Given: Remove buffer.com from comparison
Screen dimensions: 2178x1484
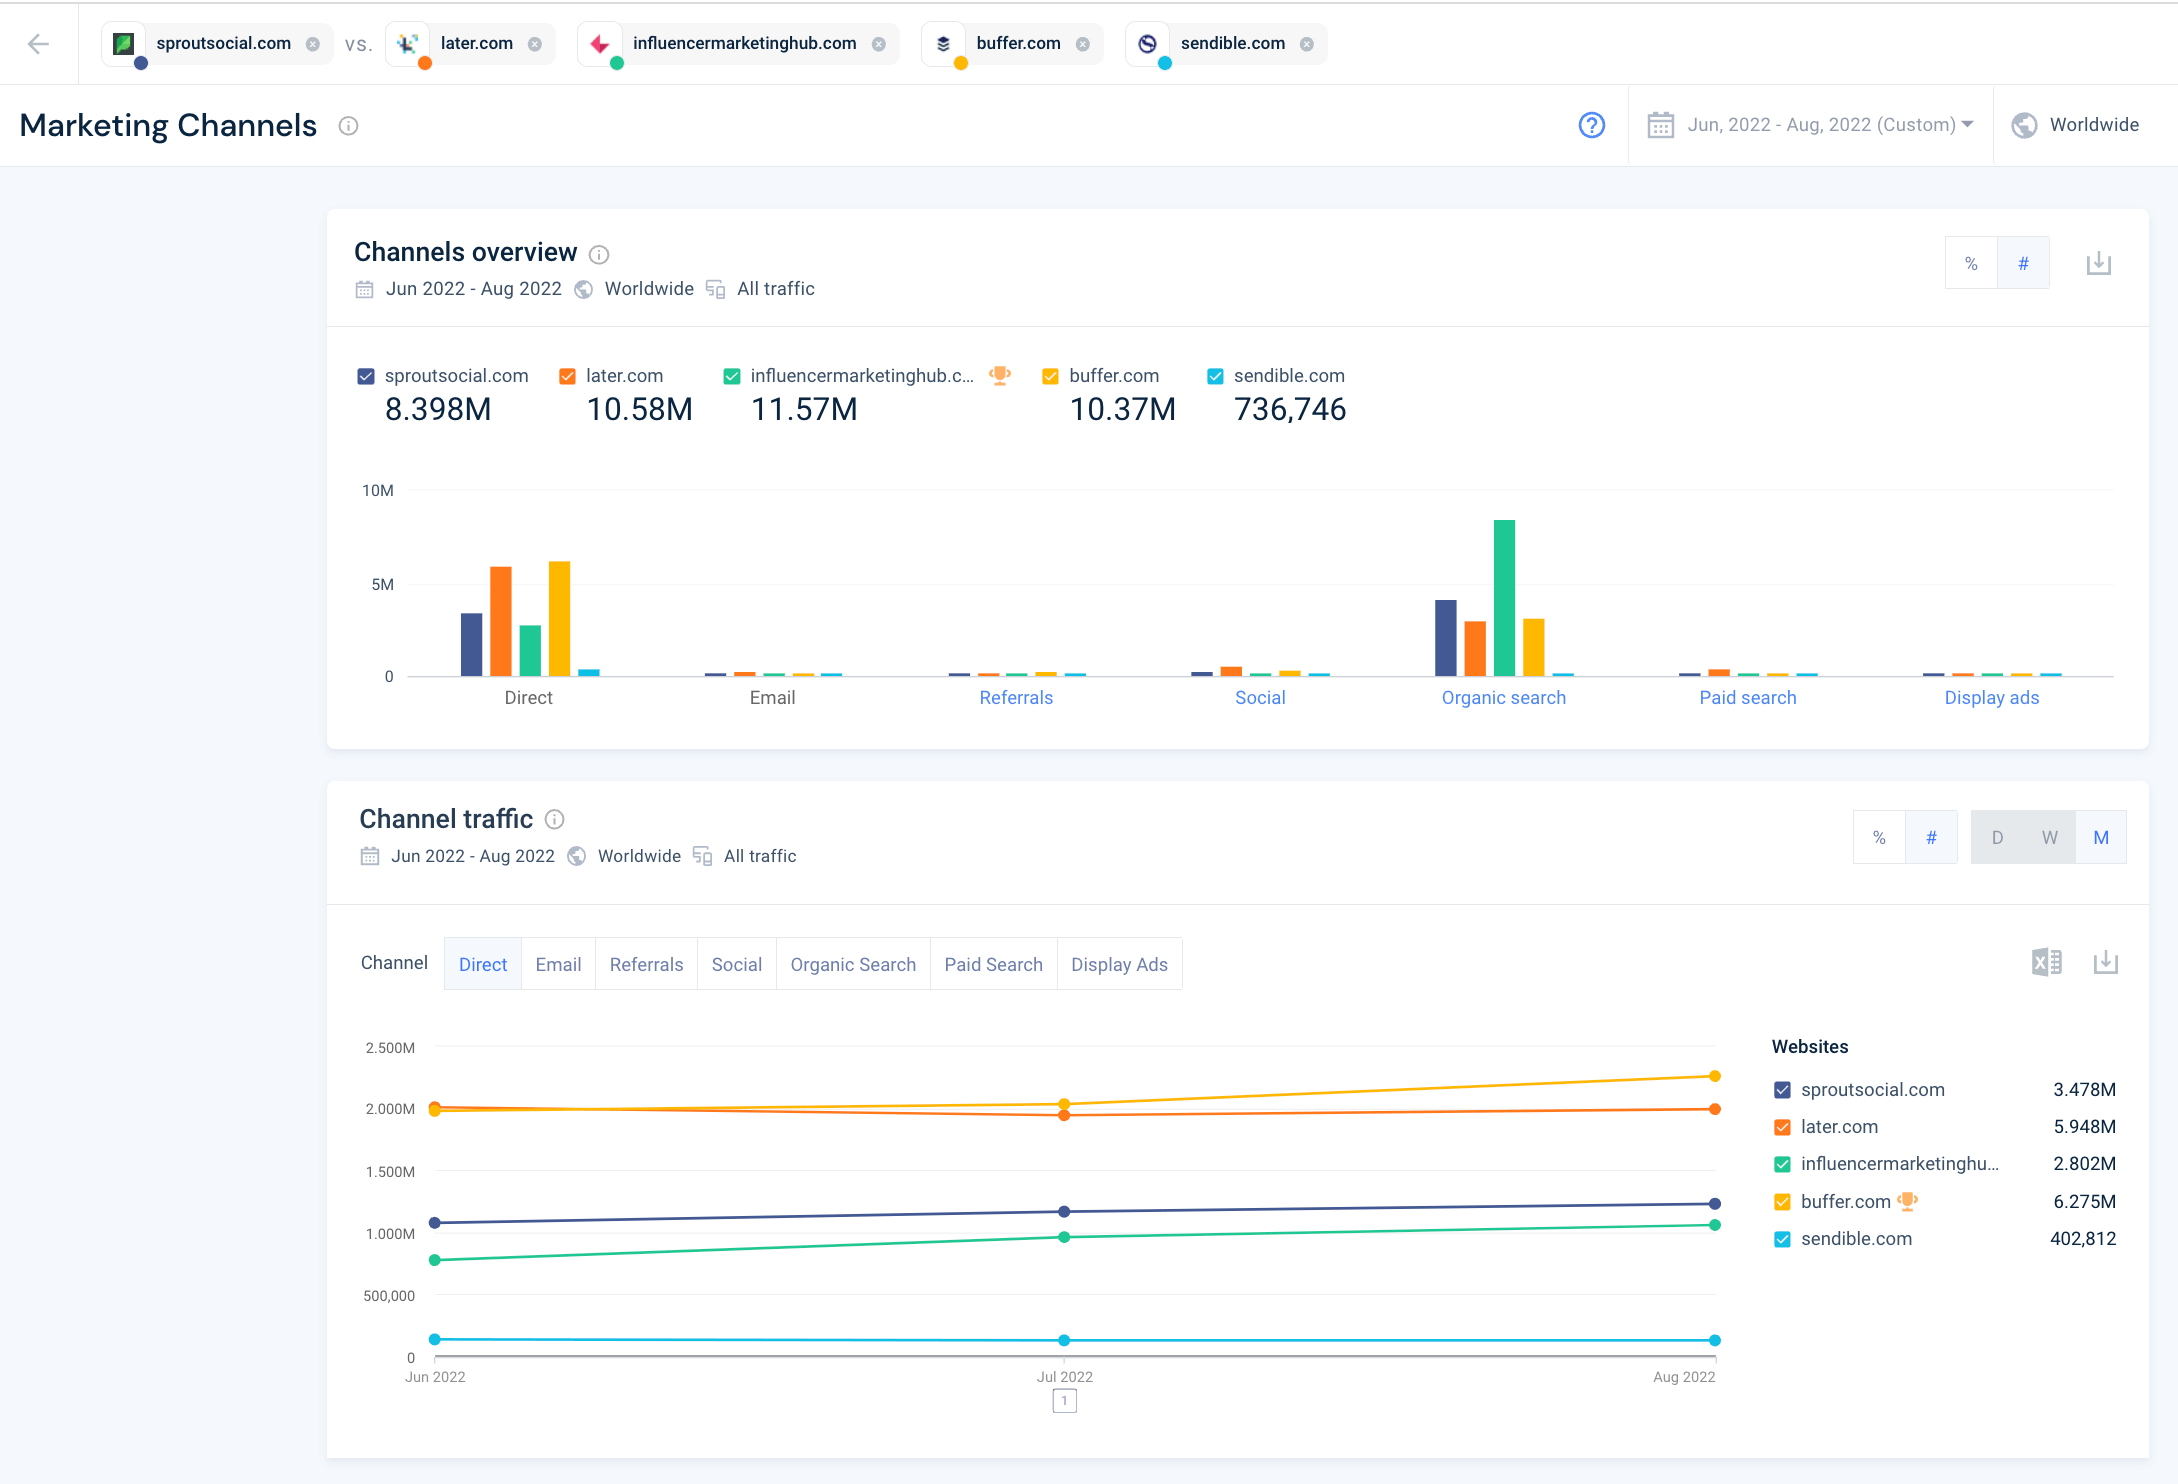Looking at the screenshot, I should tap(1083, 44).
